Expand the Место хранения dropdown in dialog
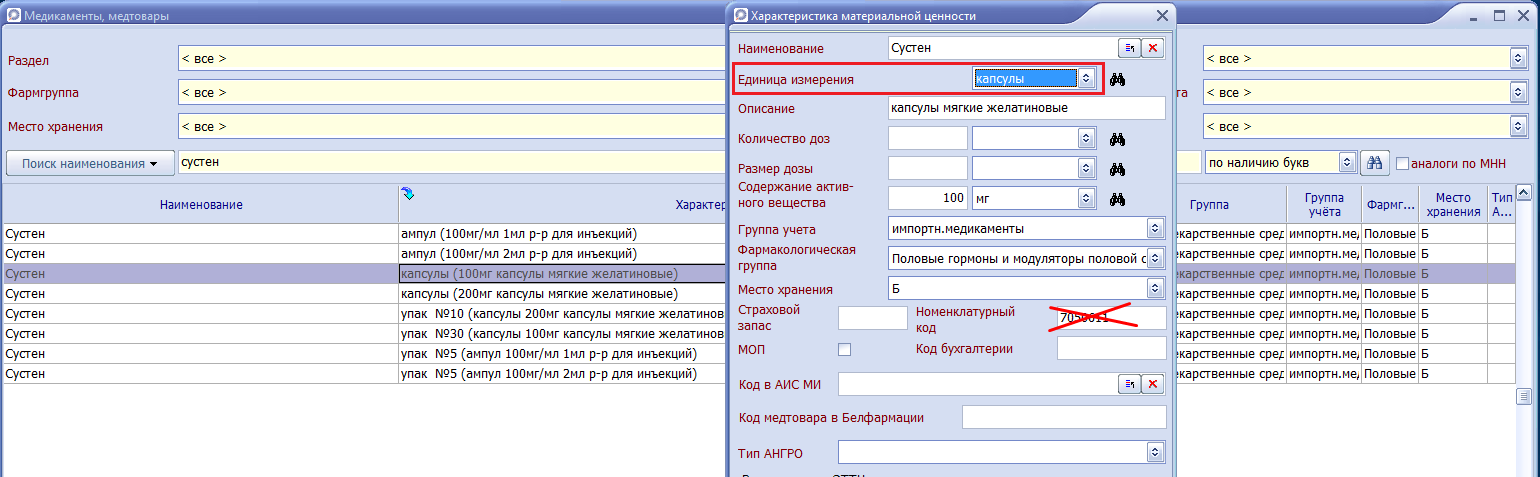 1155,289
